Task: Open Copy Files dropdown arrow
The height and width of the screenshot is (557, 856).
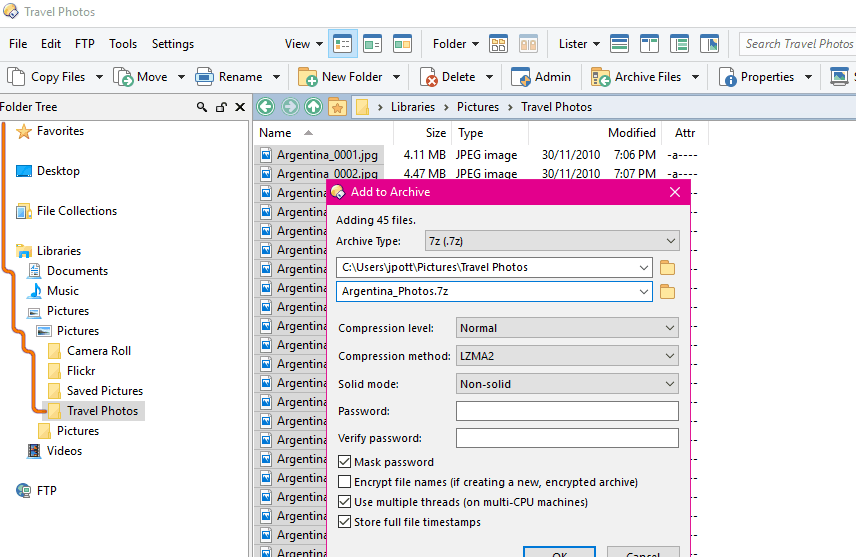Action: pos(99,77)
